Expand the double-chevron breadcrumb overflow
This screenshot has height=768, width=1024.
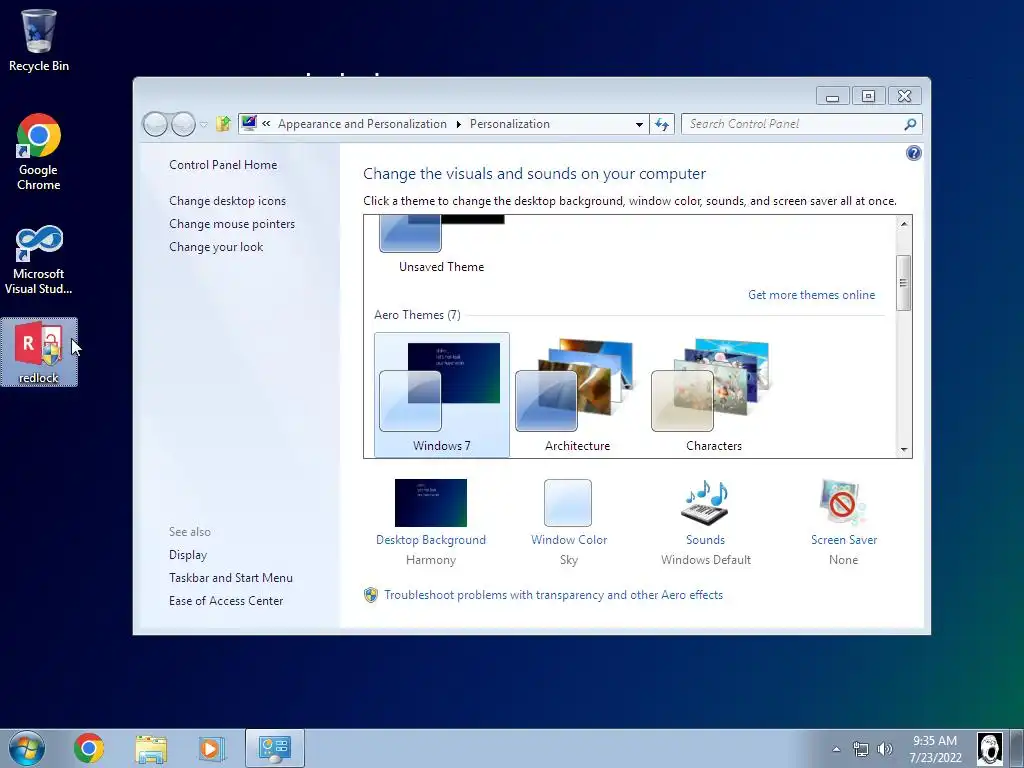tap(266, 123)
